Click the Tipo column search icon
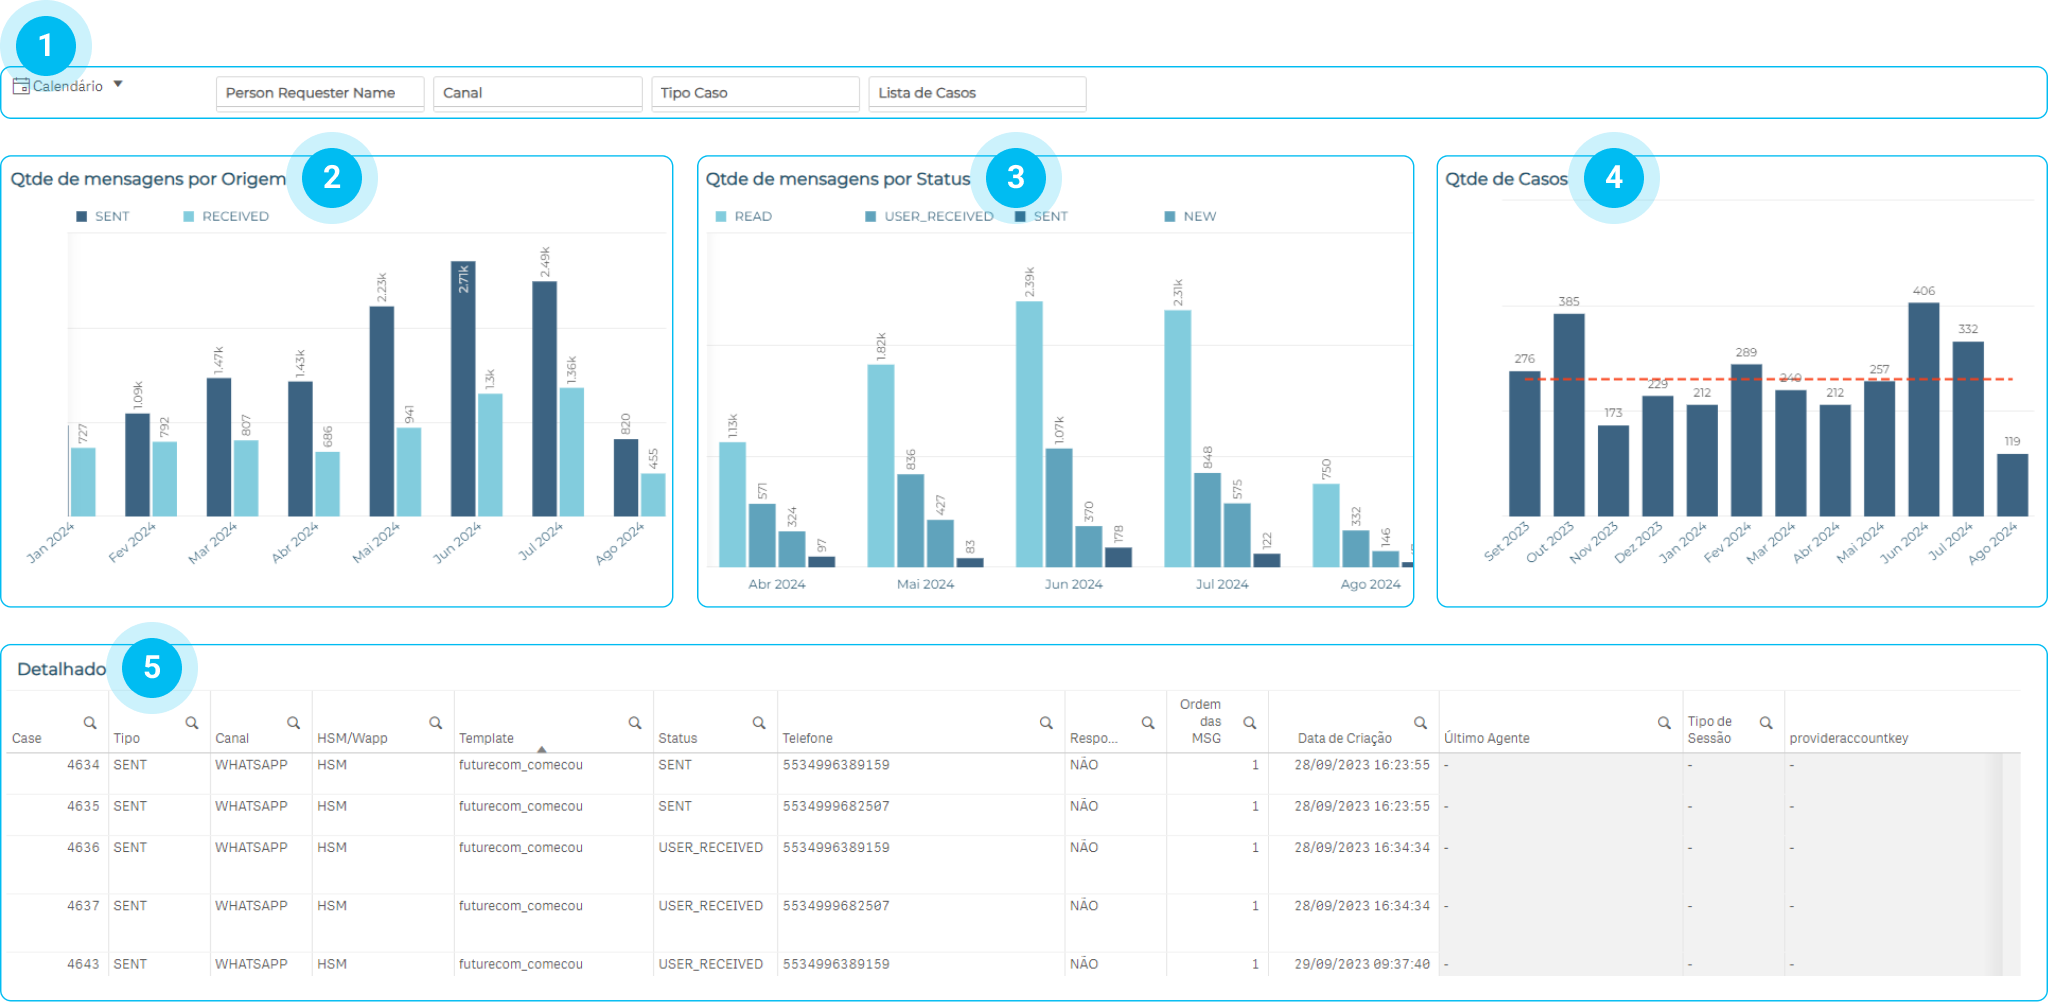The width and height of the screenshot is (2048, 1002). pos(192,723)
